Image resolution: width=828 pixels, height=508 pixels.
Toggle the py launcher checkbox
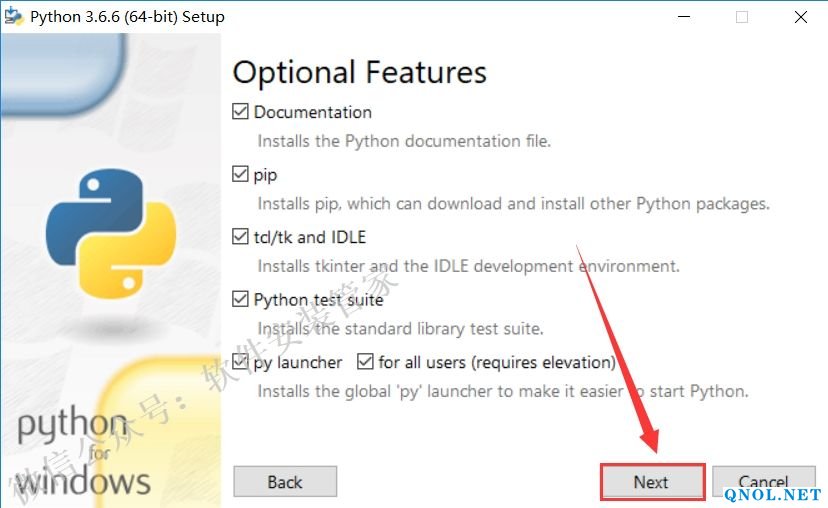[240, 362]
